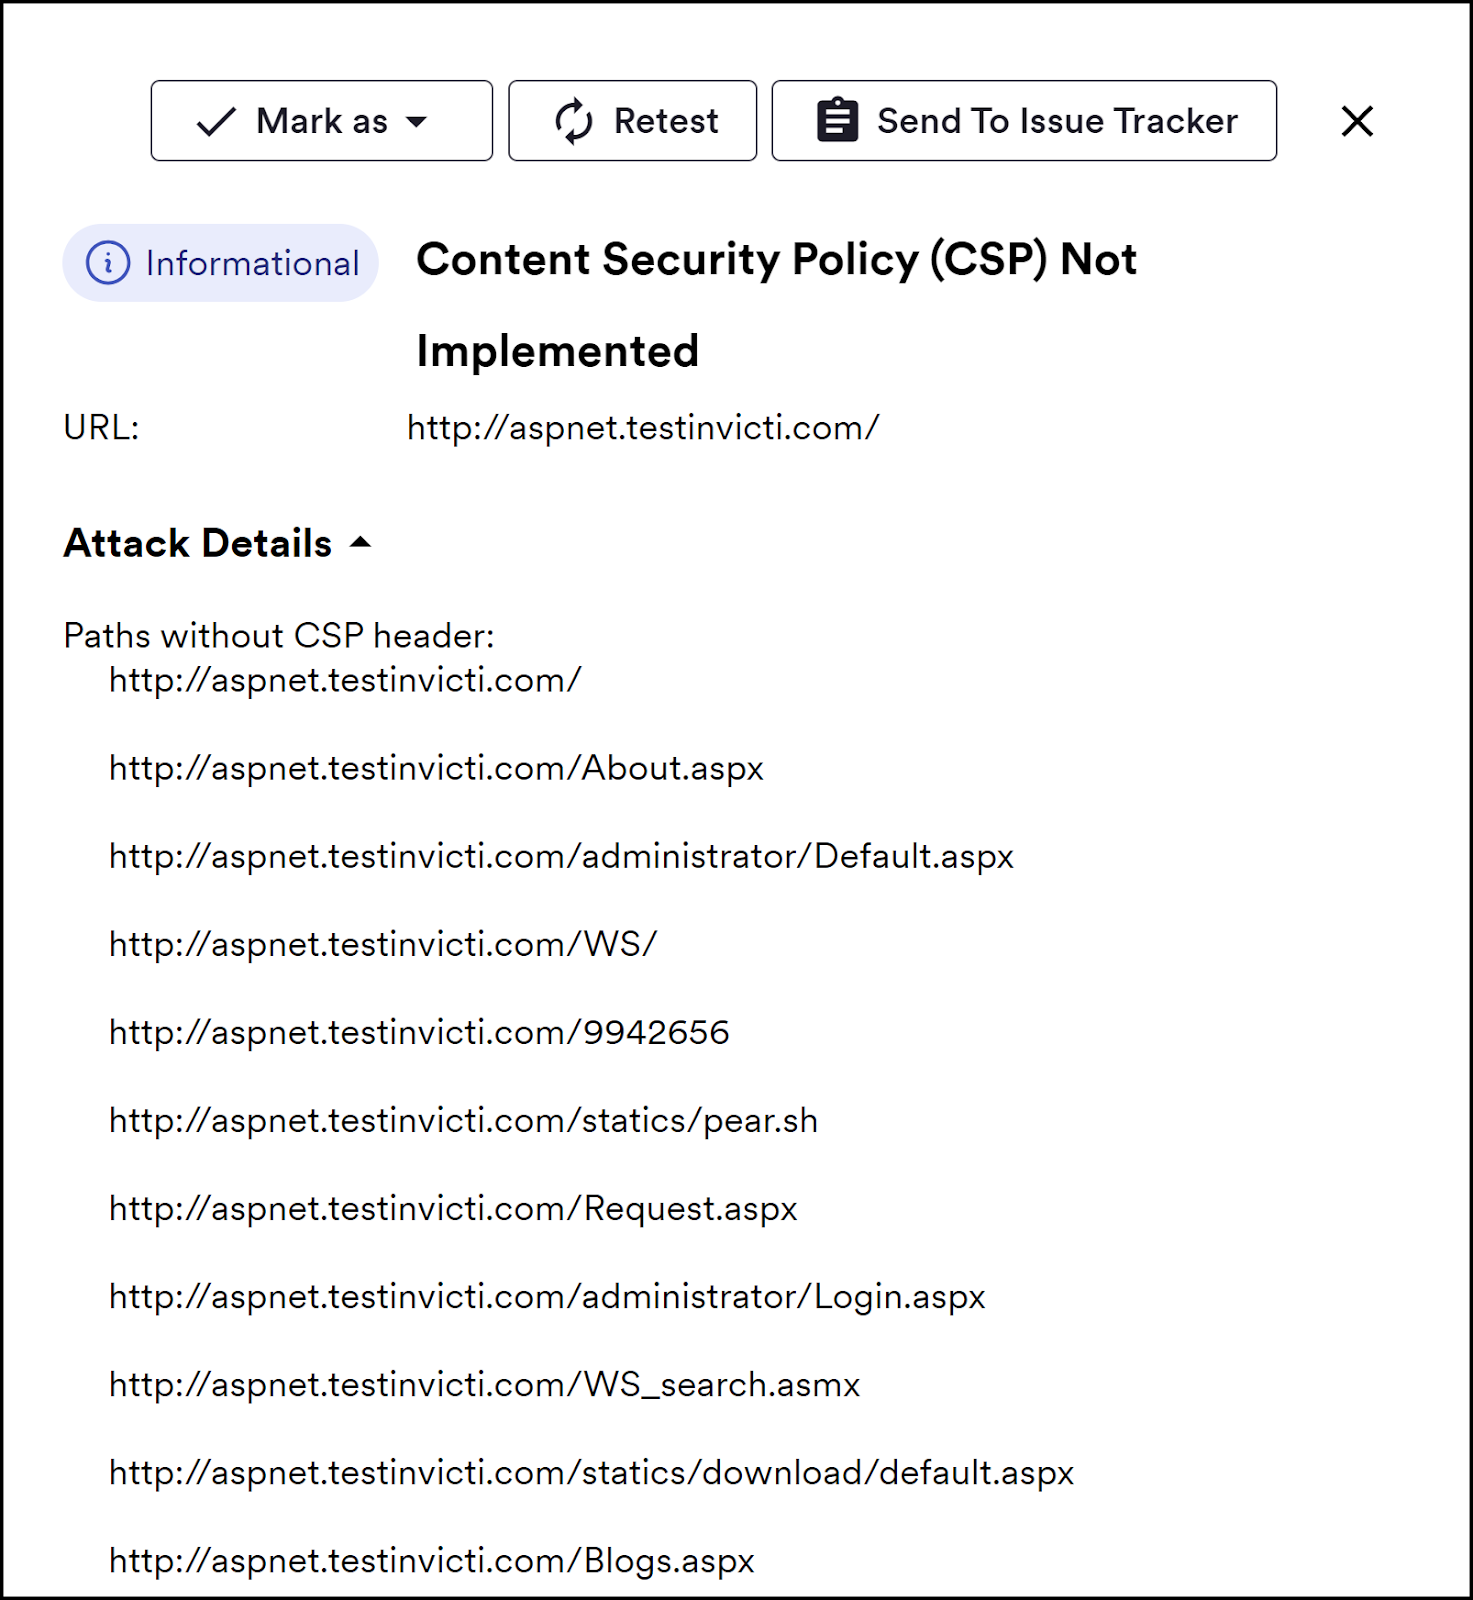Select the About.aspx path
The width and height of the screenshot is (1473, 1600).
pos(436,769)
